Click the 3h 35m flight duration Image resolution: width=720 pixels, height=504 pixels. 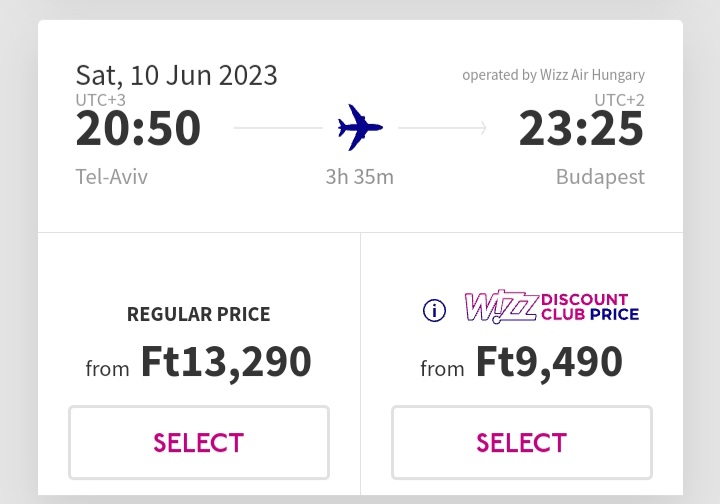click(360, 177)
